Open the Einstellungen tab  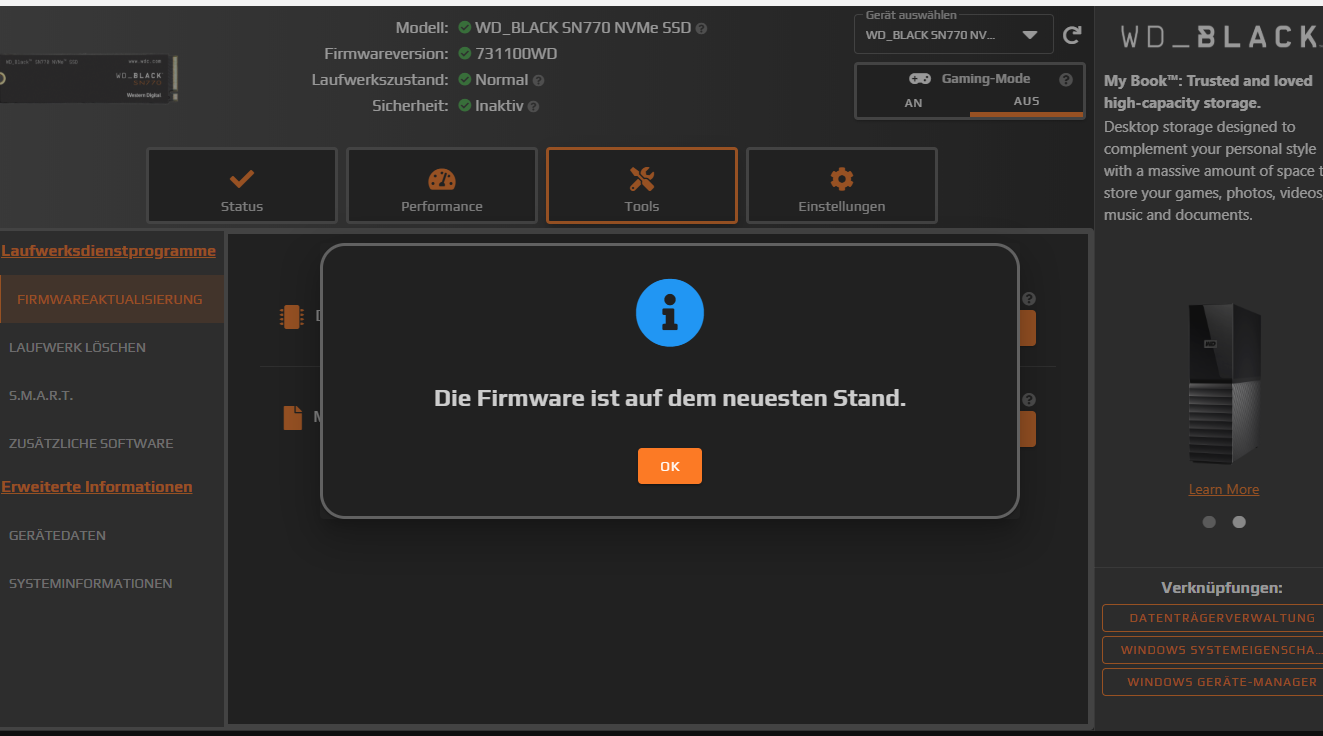pos(842,186)
